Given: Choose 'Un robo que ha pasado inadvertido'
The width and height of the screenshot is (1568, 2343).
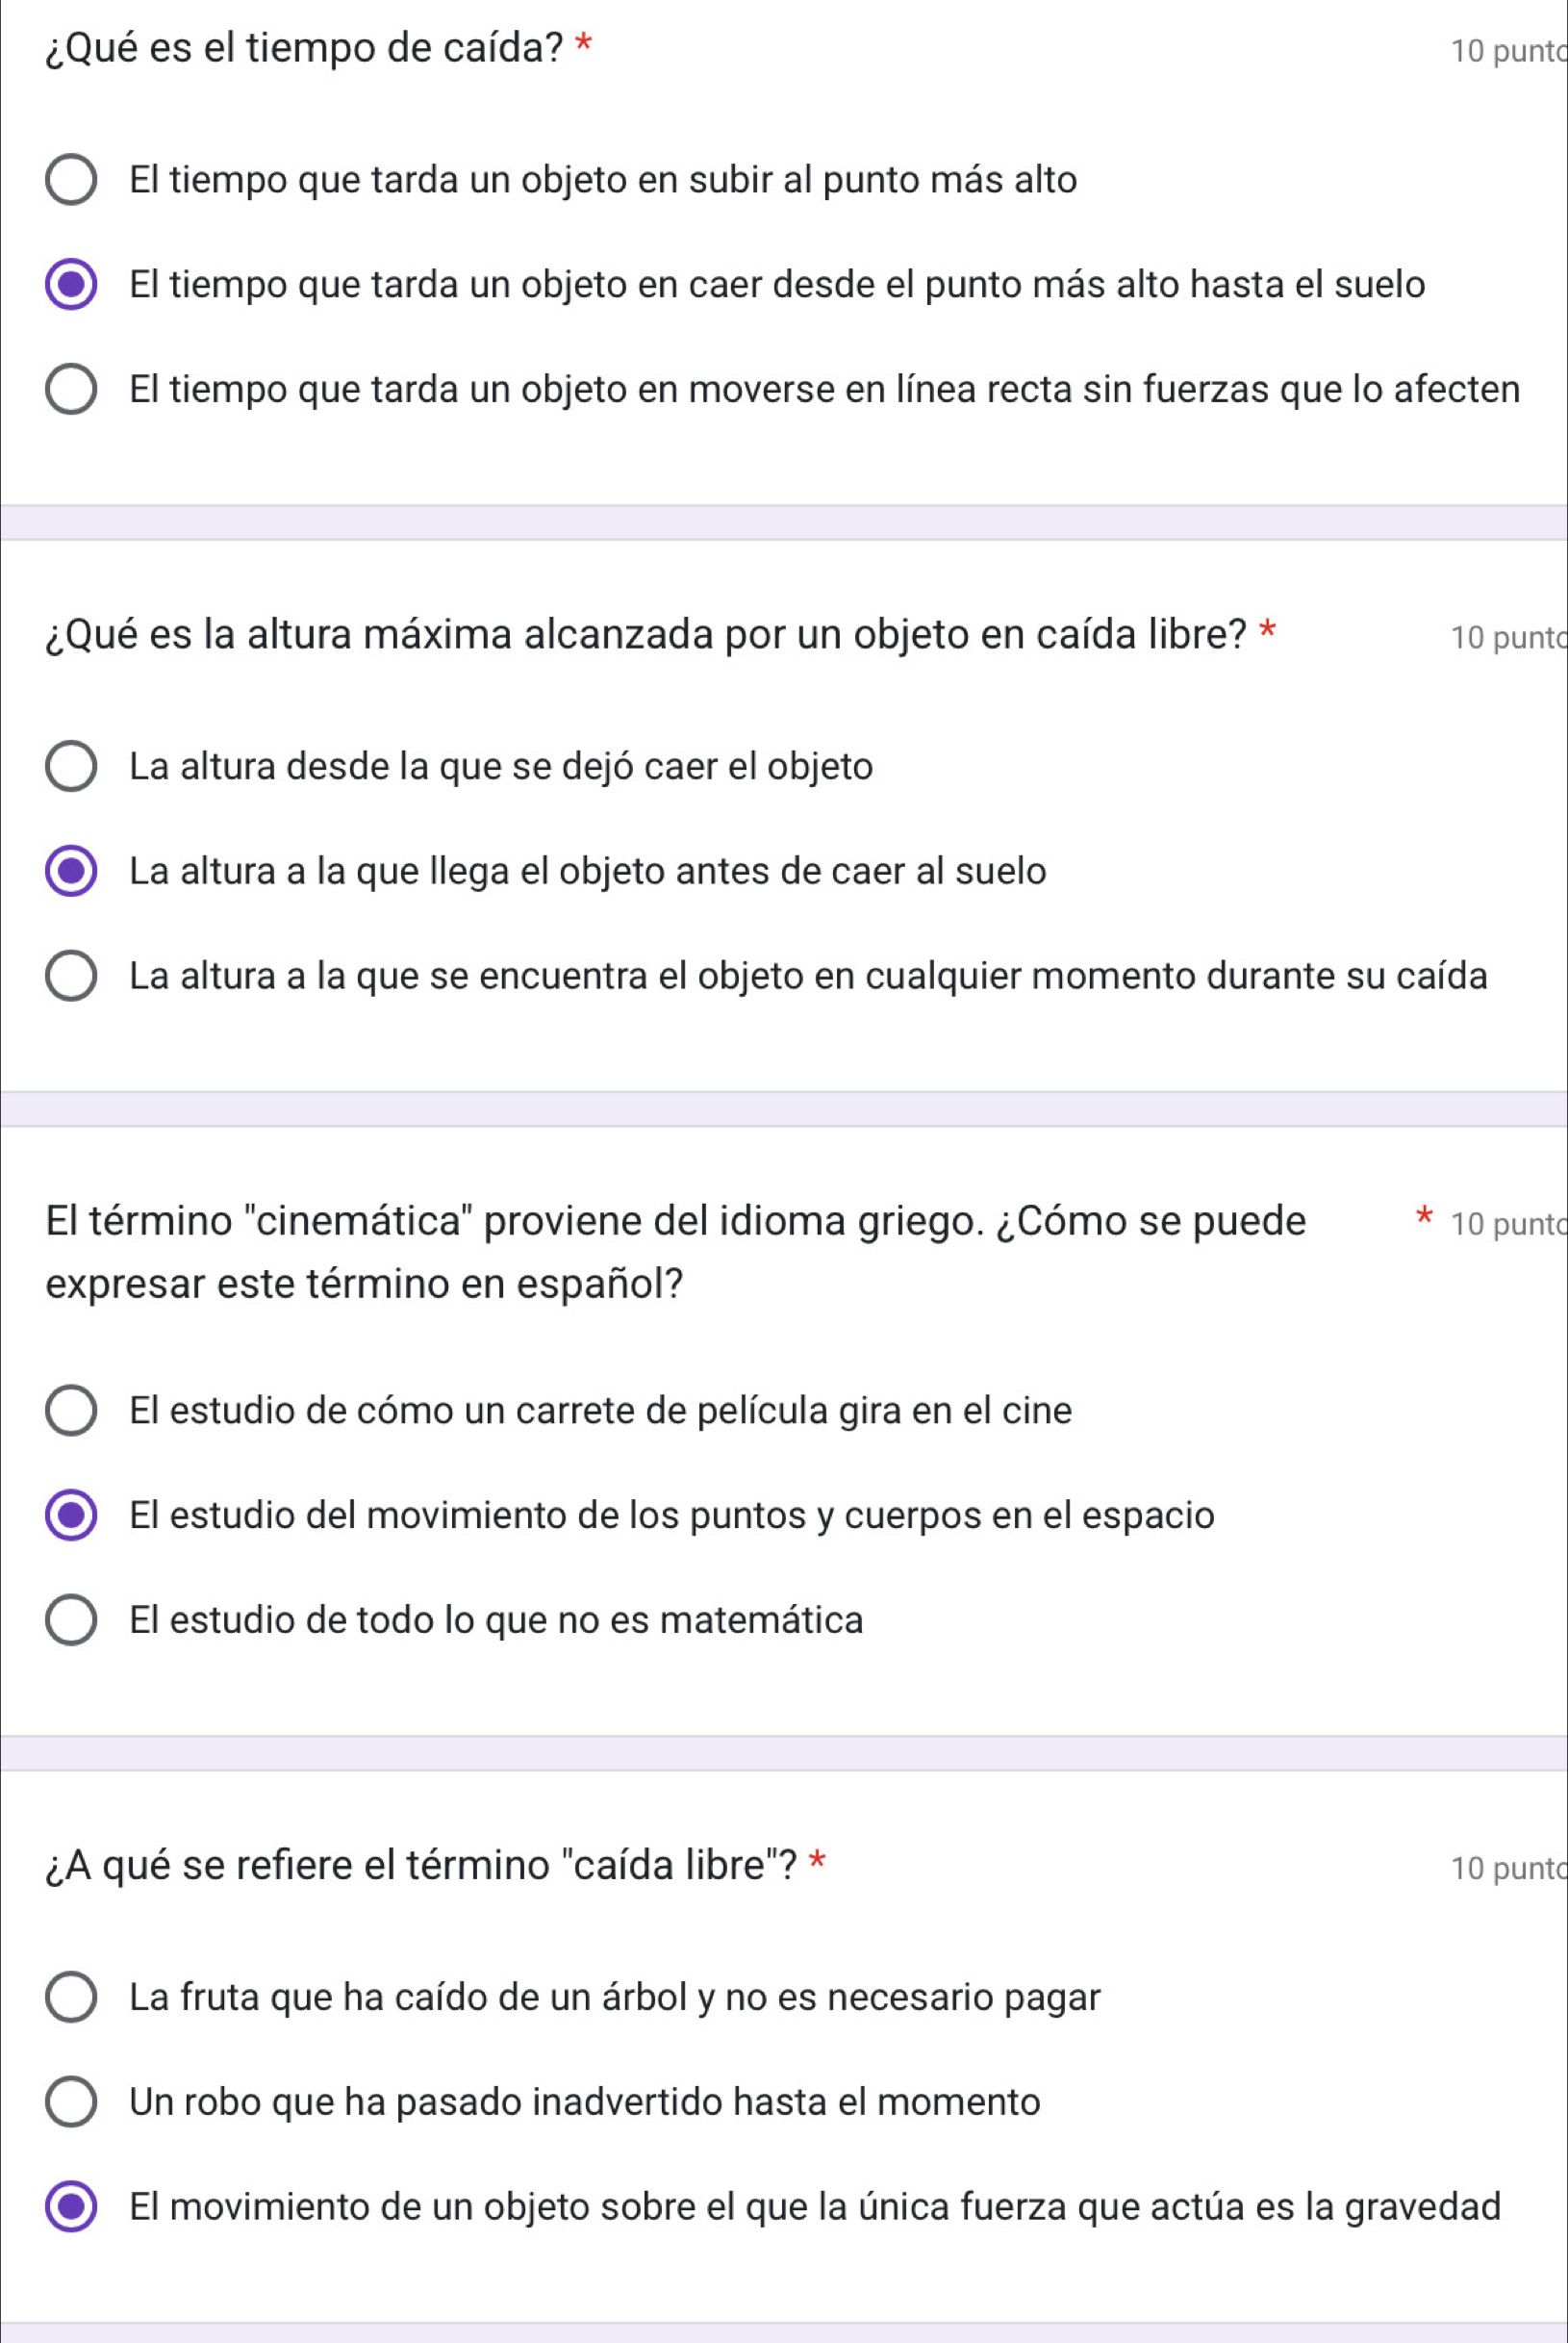Looking at the screenshot, I should pyautogui.click(x=71, y=2102).
